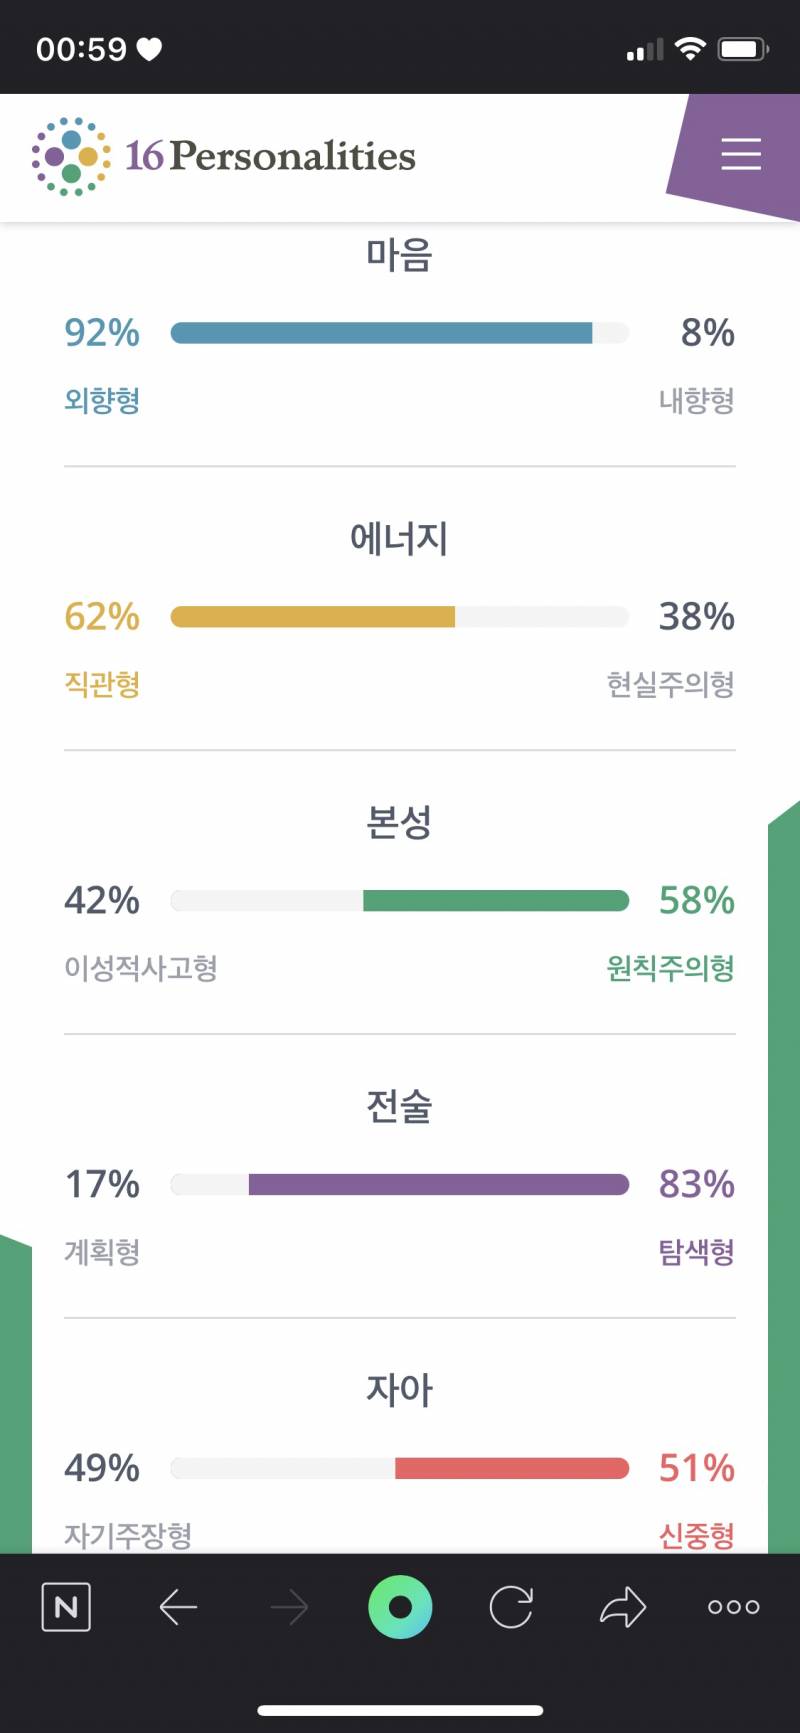
Task: Tap the grayed forward navigation arrow
Action: [x=289, y=1607]
